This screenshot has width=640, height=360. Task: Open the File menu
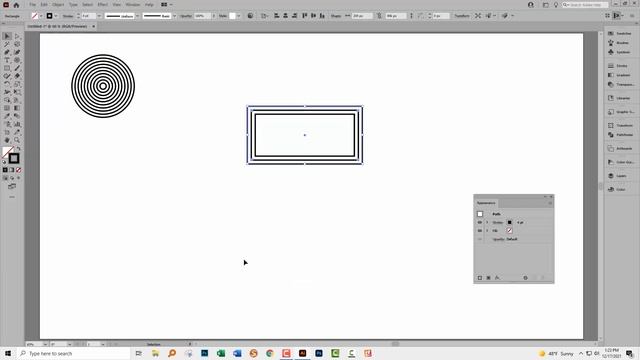[x=32, y=5]
